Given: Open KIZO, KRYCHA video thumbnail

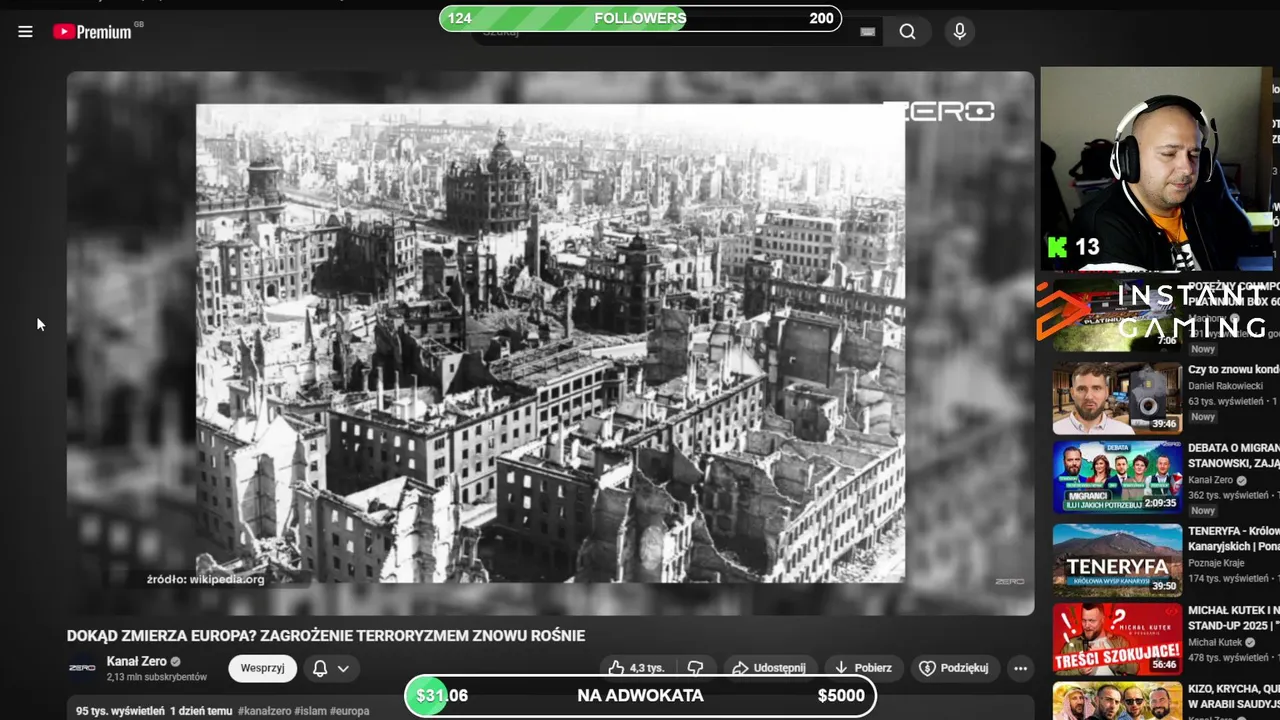Looking at the screenshot, I should [x=1117, y=701].
